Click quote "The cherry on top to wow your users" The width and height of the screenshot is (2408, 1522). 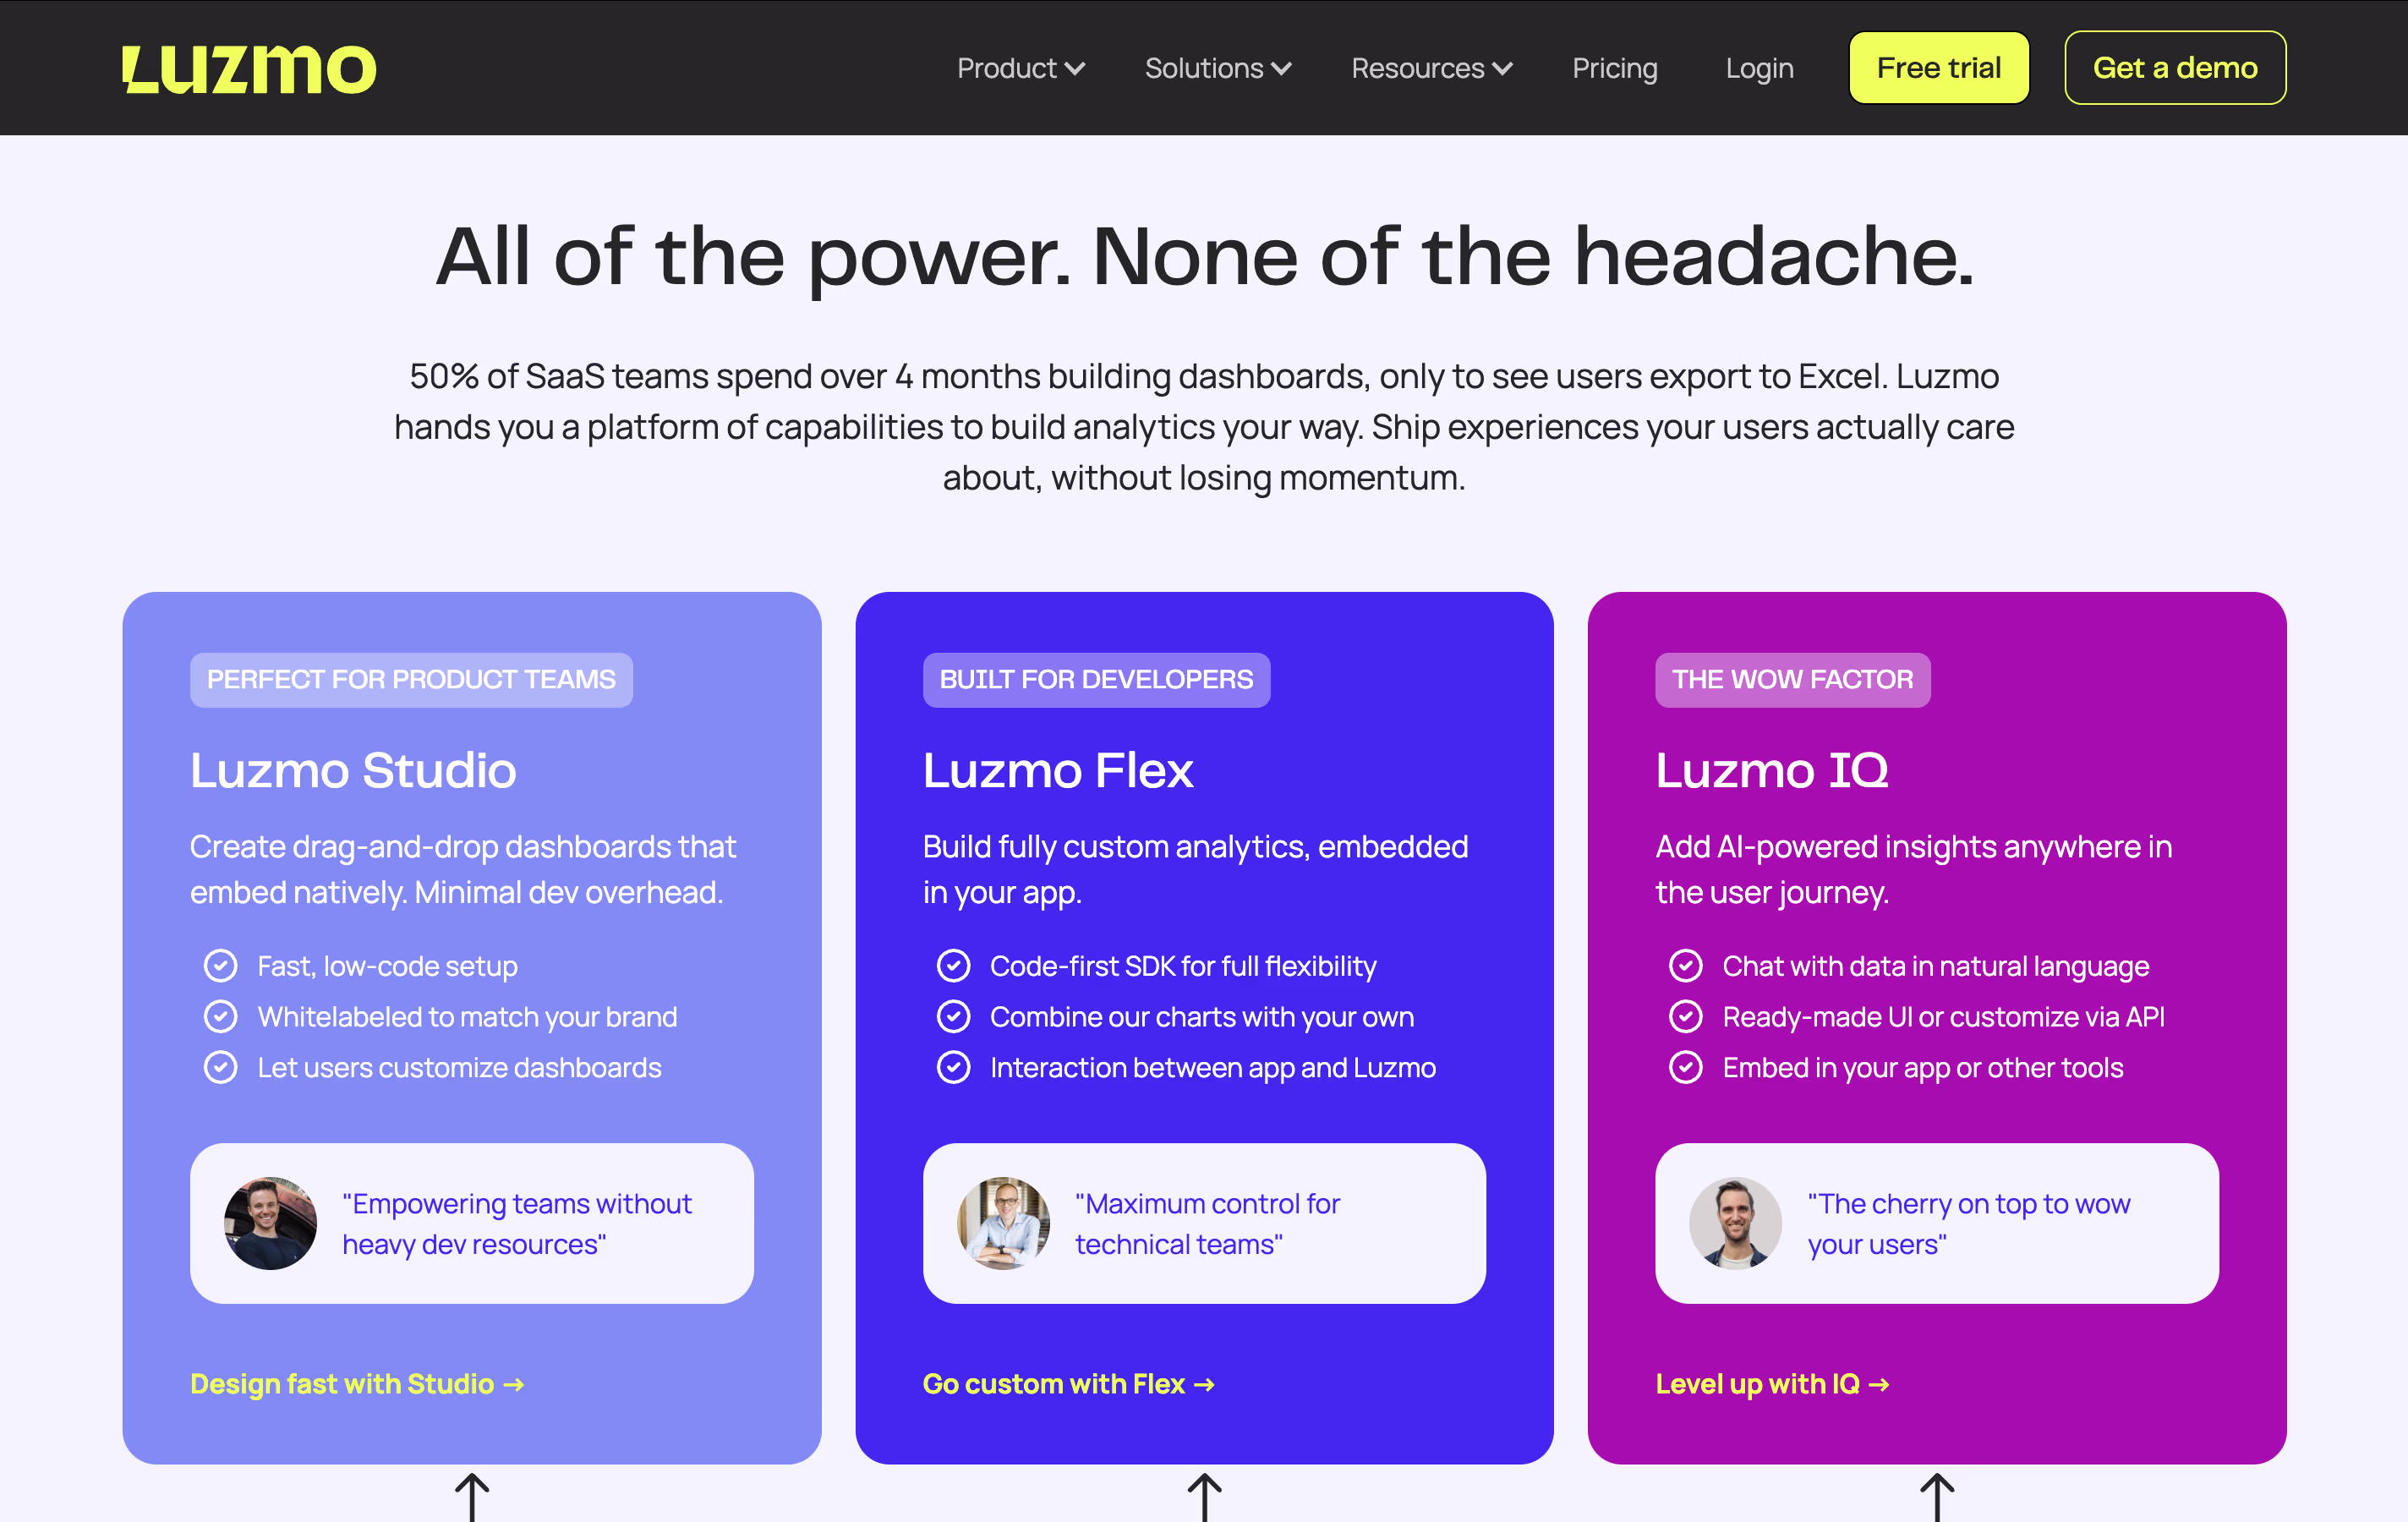tap(1968, 1224)
